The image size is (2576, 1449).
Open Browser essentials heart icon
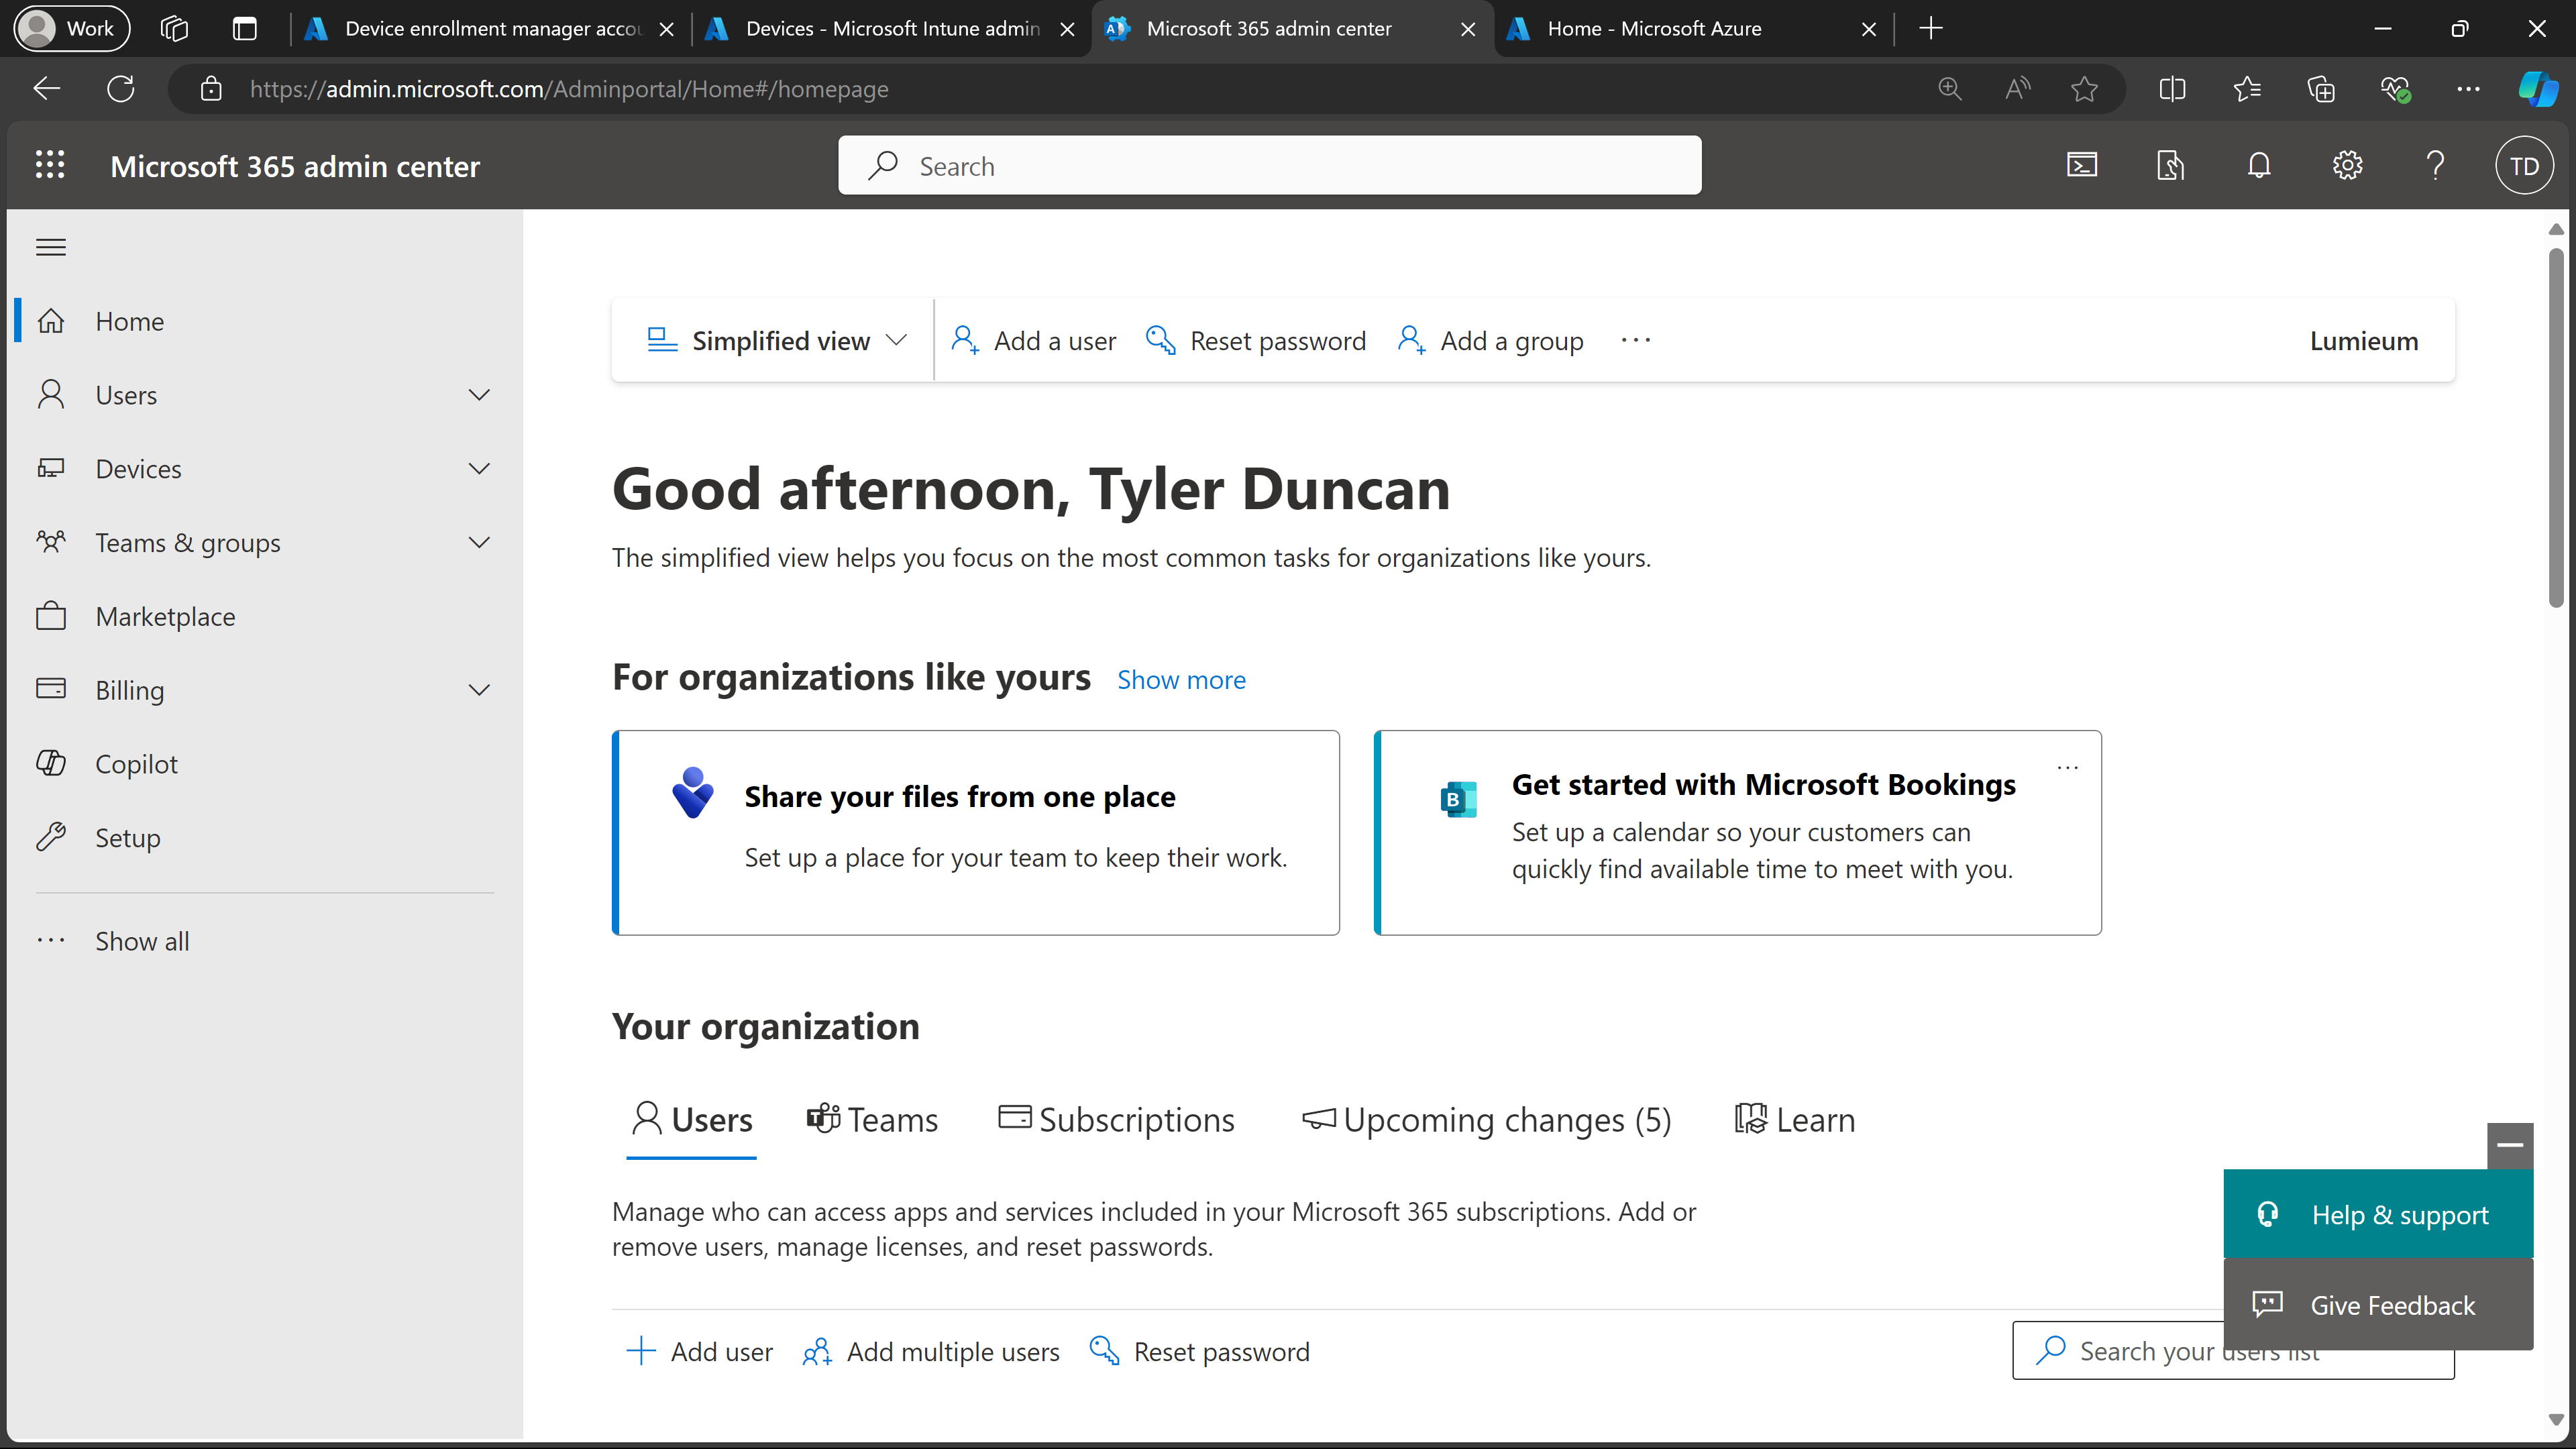[x=2395, y=89]
